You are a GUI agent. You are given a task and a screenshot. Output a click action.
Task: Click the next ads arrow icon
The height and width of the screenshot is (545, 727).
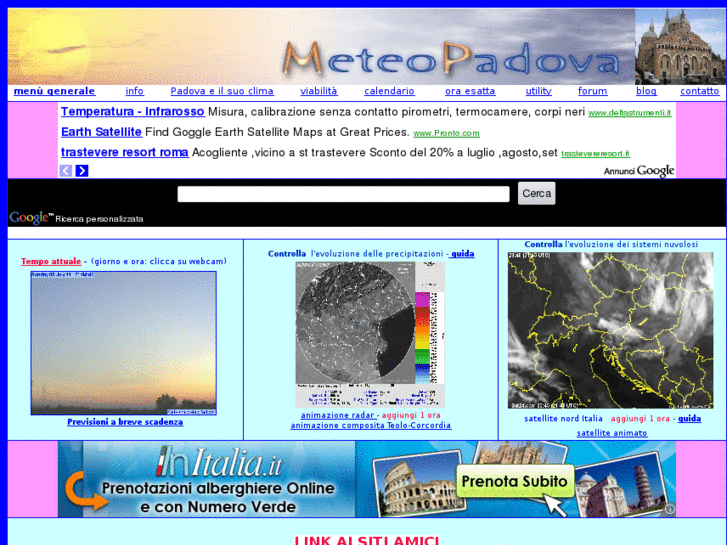click(x=82, y=171)
